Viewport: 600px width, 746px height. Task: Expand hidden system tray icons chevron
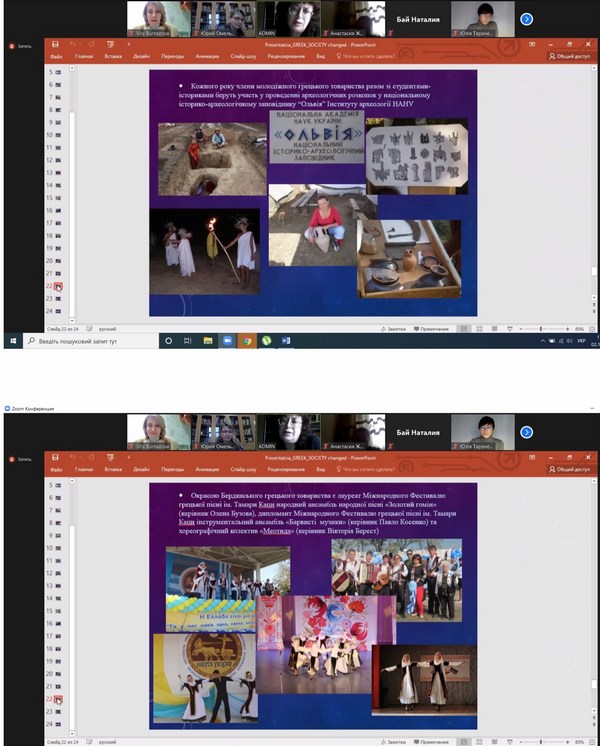pos(543,341)
